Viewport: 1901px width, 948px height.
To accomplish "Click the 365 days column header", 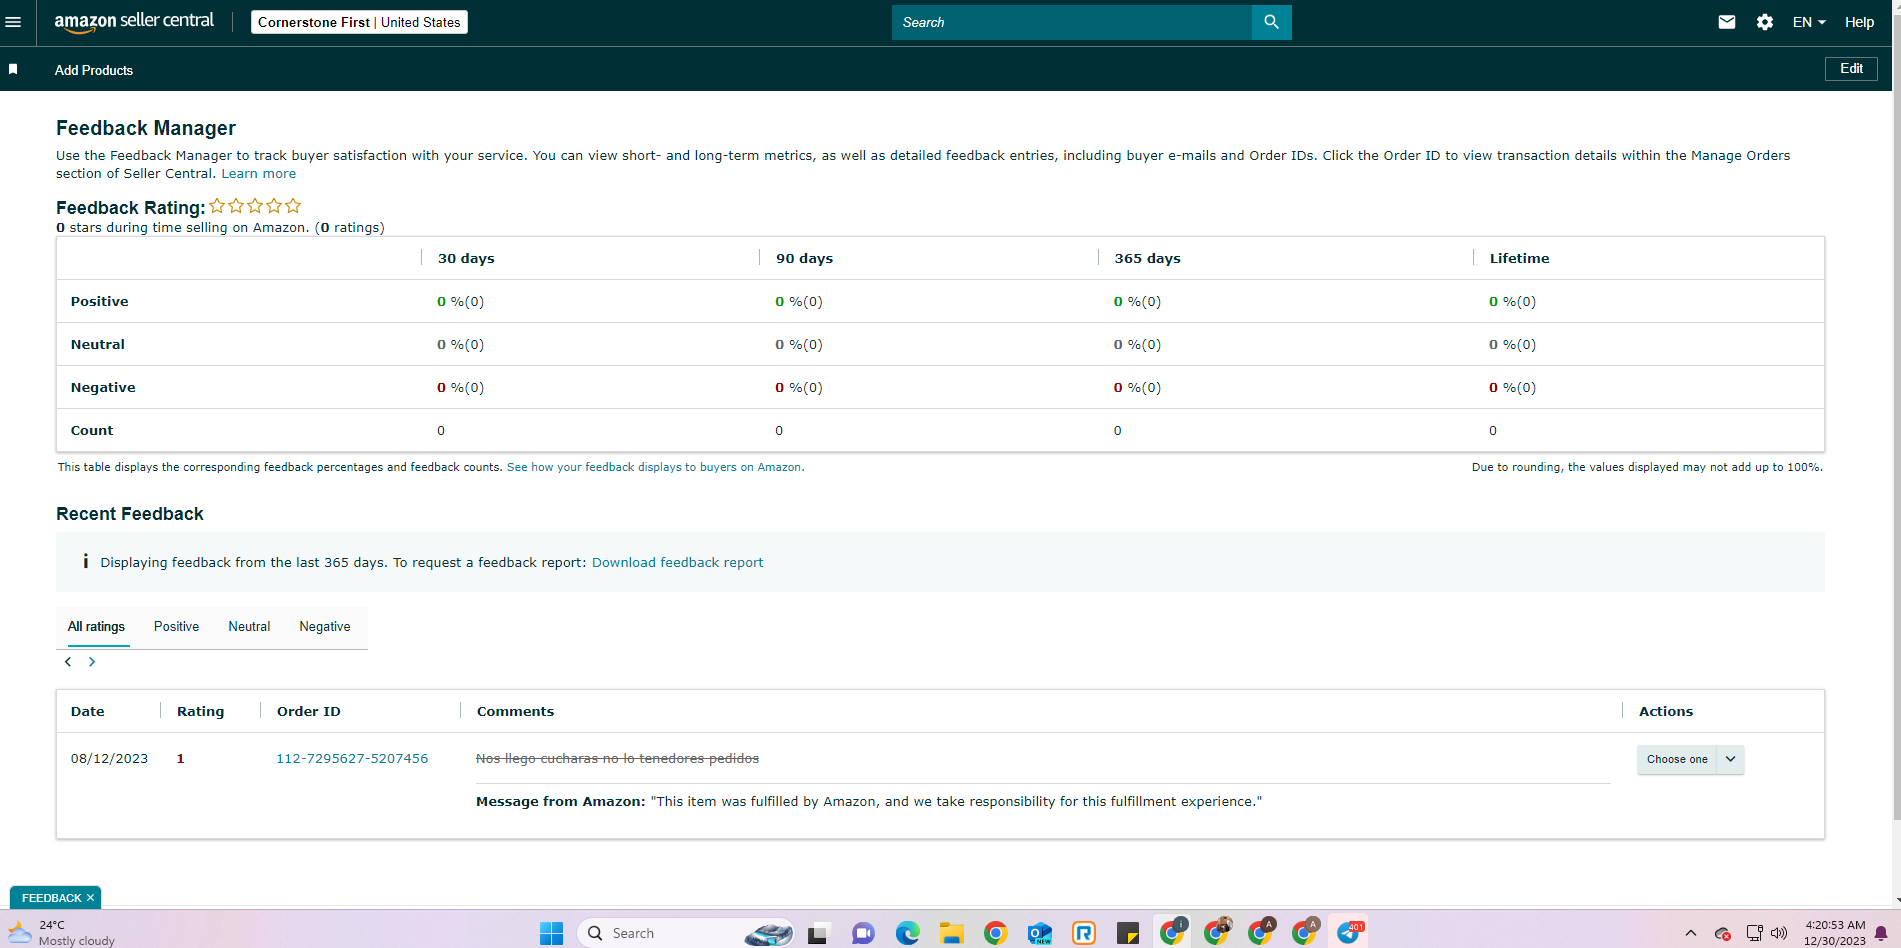I will 1147,258.
